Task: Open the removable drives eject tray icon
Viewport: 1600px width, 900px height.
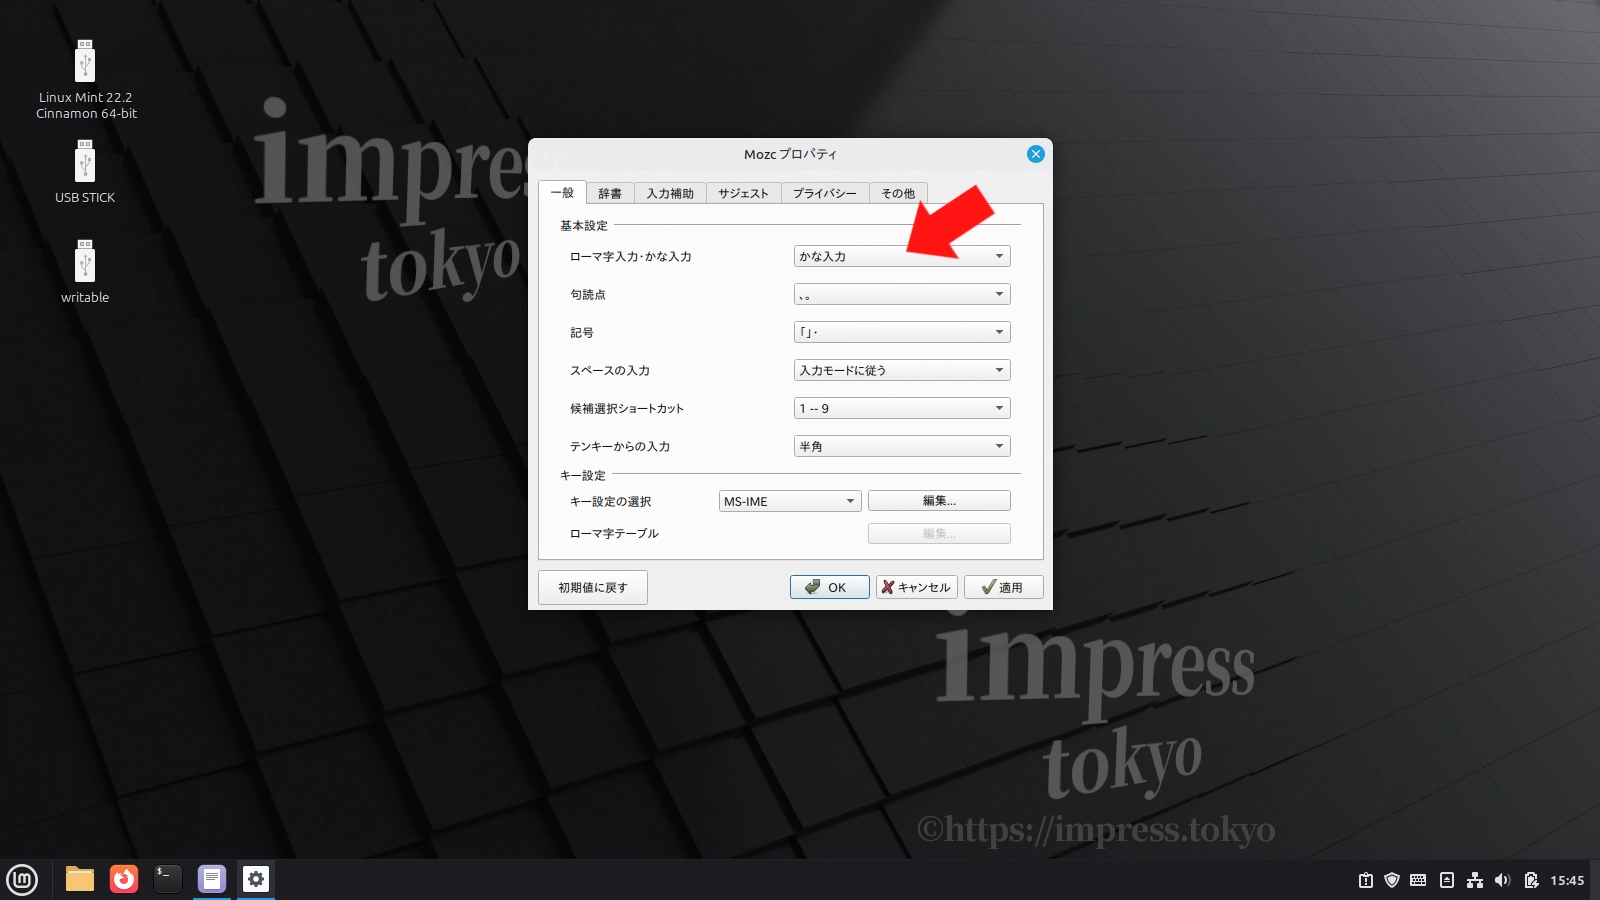Action: click(x=1446, y=880)
